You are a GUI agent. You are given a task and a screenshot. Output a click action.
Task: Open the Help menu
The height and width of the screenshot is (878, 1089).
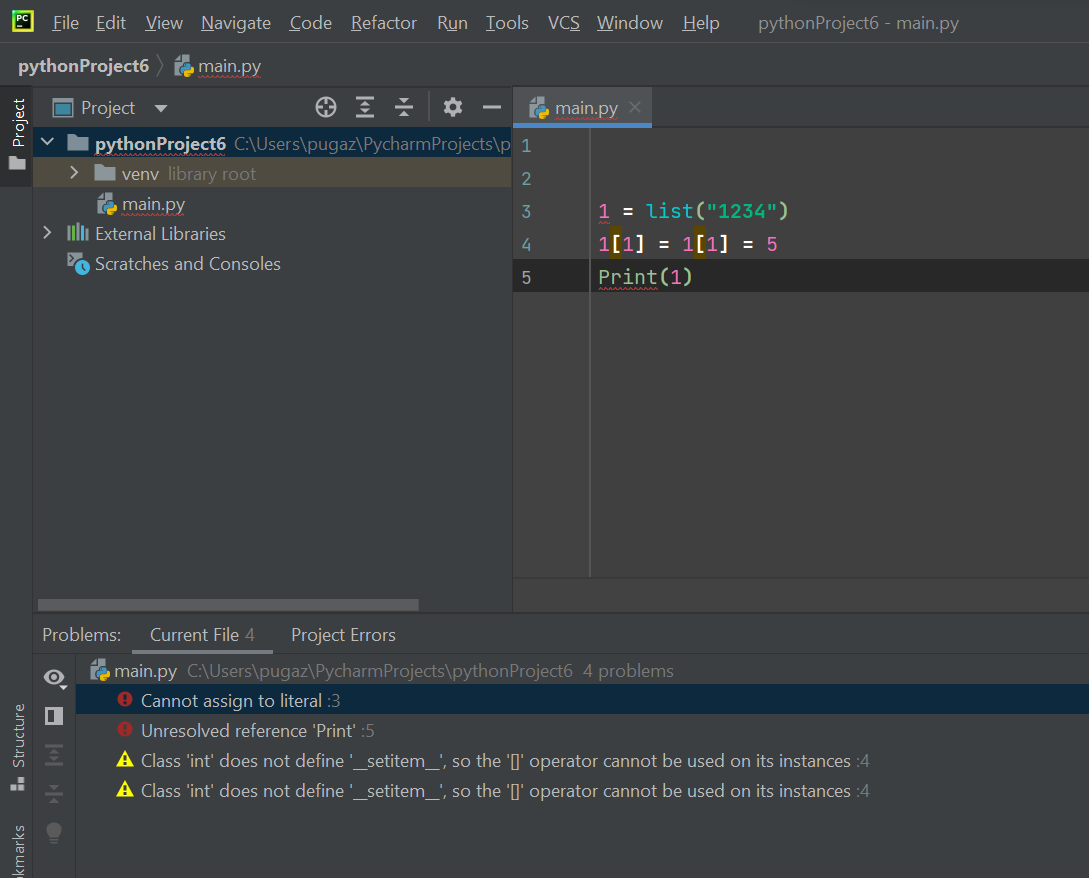click(700, 23)
